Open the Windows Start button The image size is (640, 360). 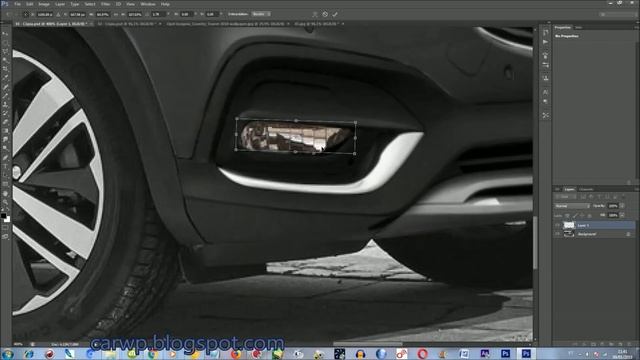point(7,354)
